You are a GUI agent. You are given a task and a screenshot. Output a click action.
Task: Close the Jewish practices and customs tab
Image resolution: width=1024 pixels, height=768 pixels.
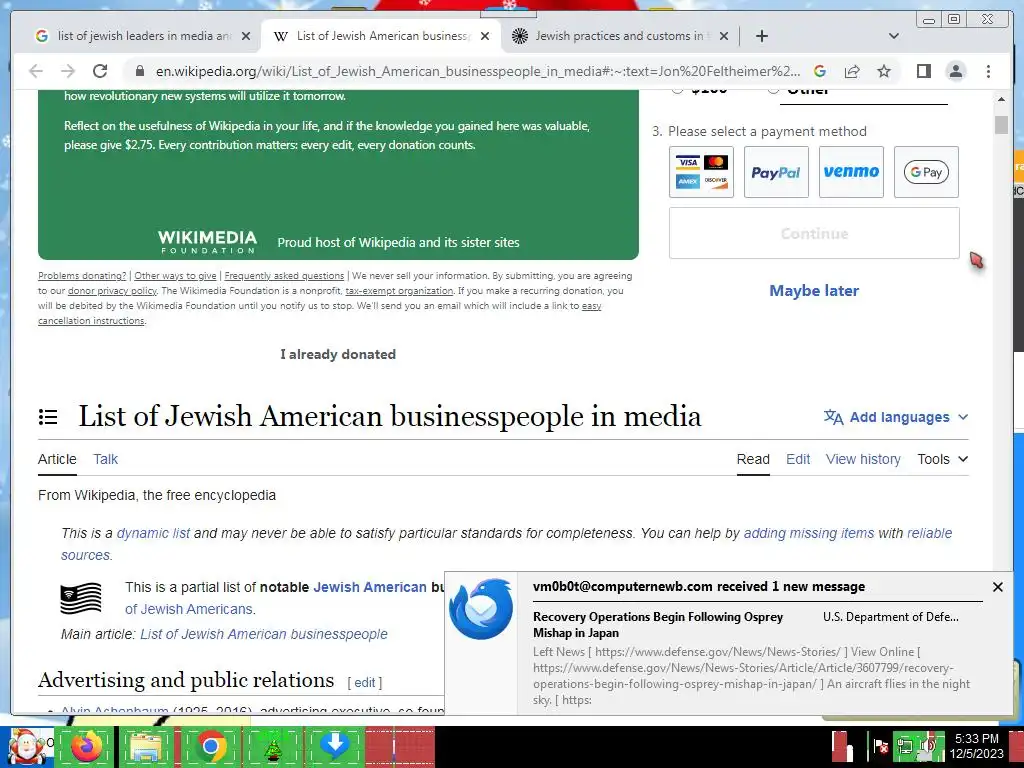(724, 36)
